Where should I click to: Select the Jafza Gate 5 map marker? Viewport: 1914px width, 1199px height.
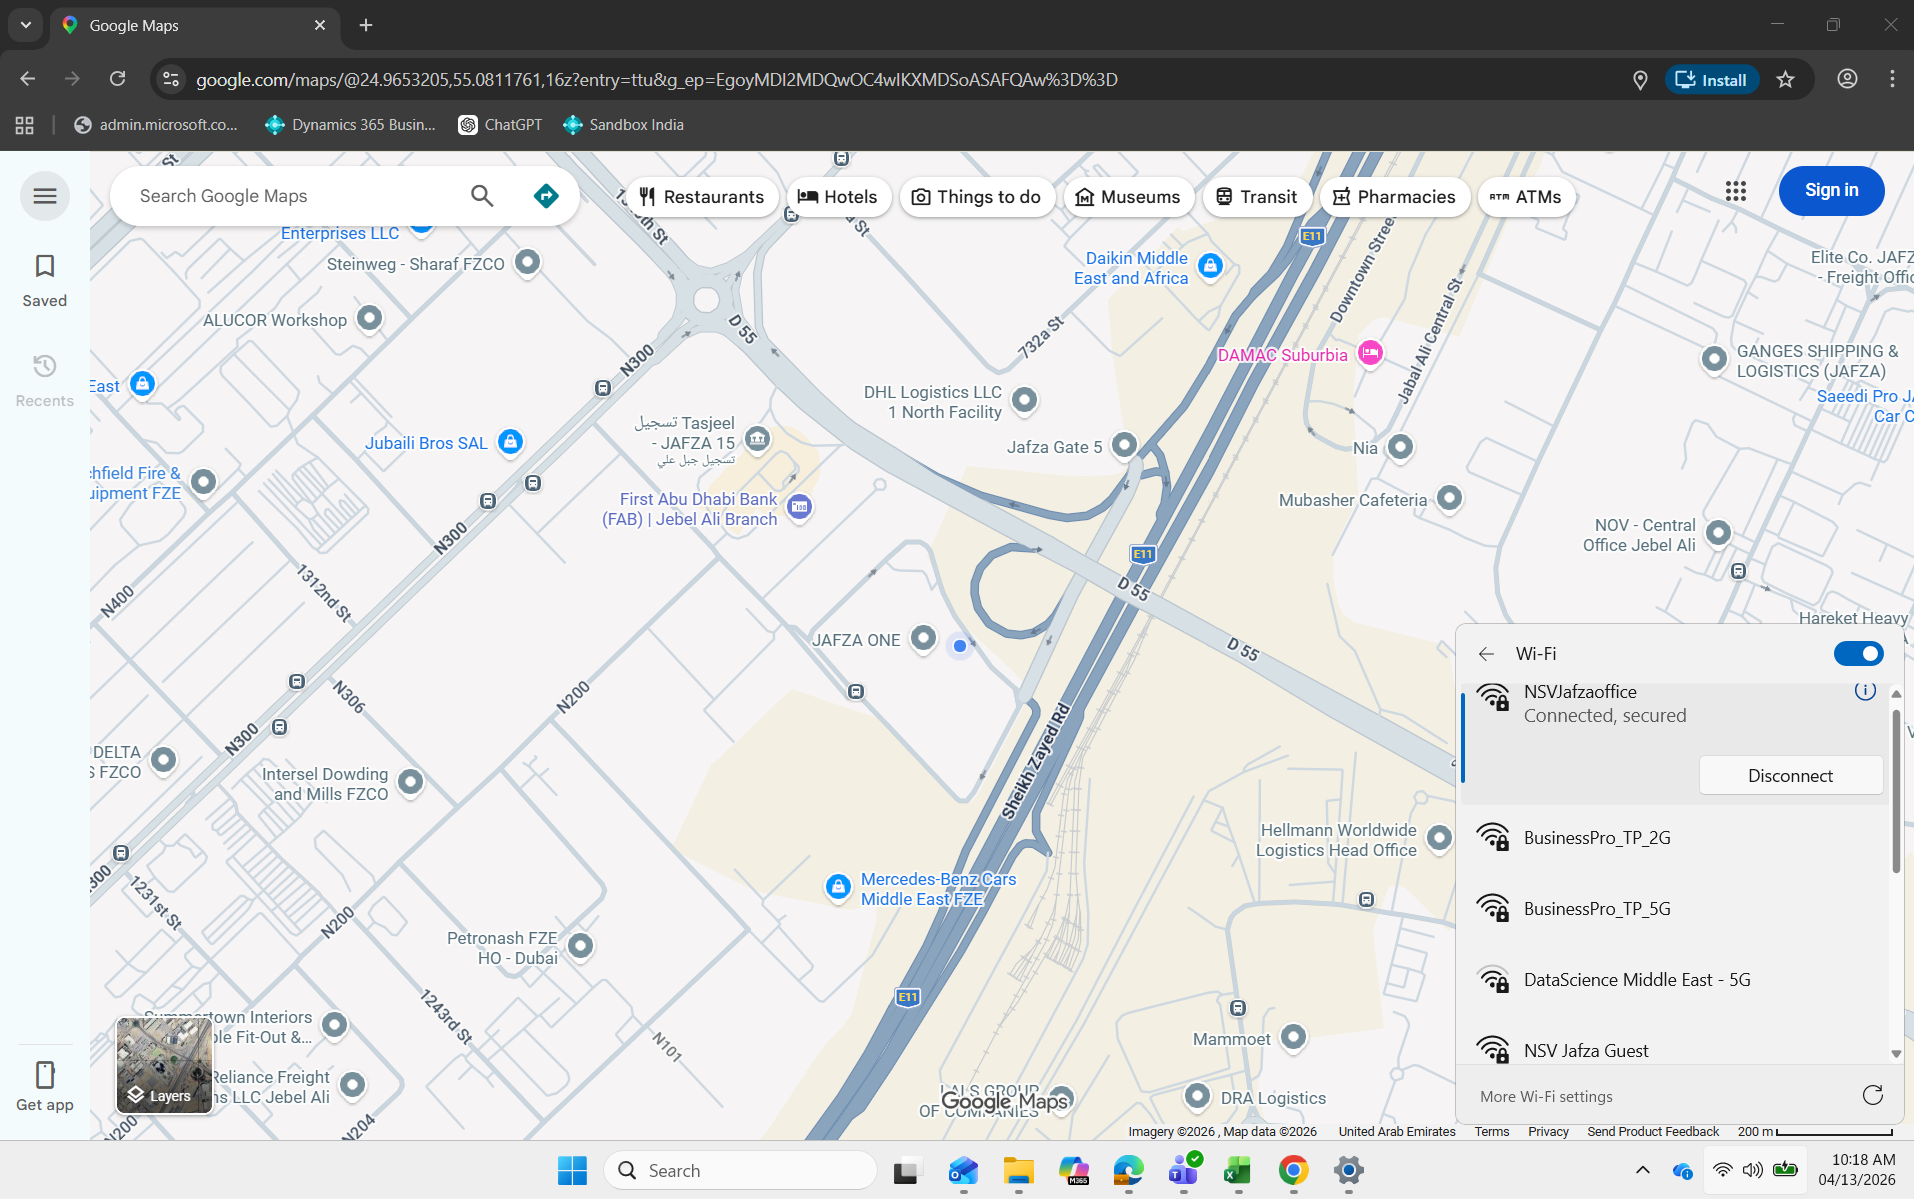pos(1125,444)
